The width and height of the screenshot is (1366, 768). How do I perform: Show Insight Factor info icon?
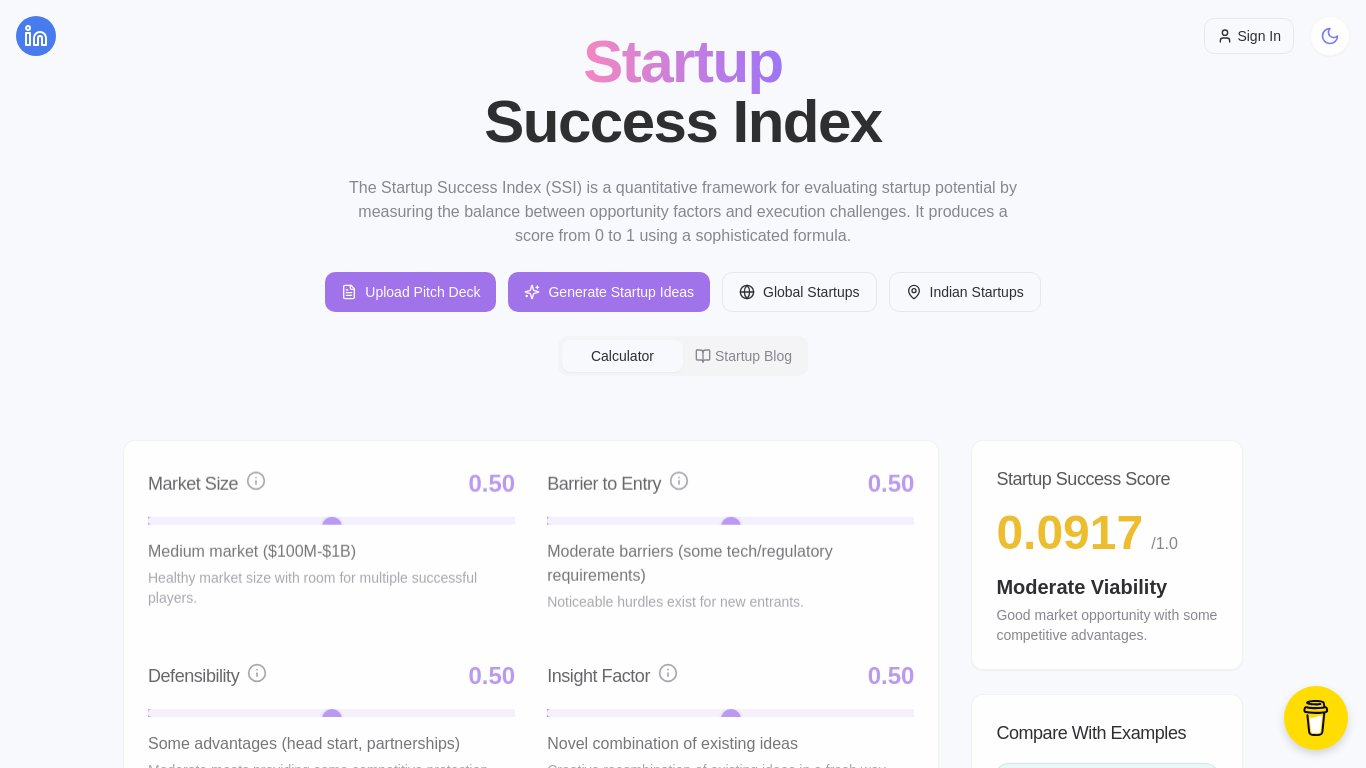point(668,673)
